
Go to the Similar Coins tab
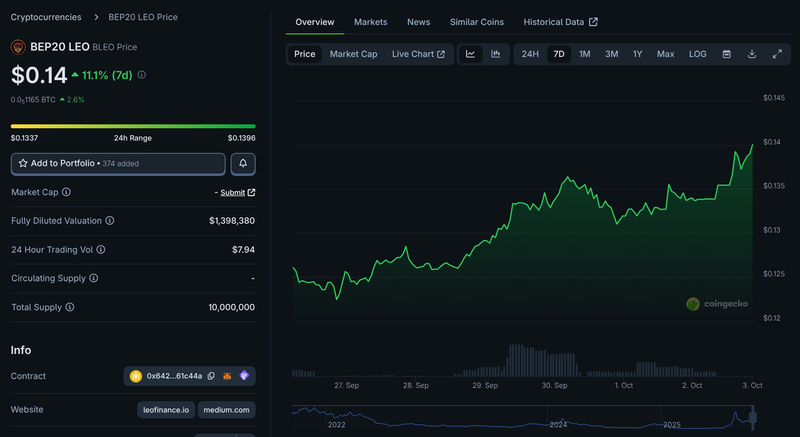point(477,22)
